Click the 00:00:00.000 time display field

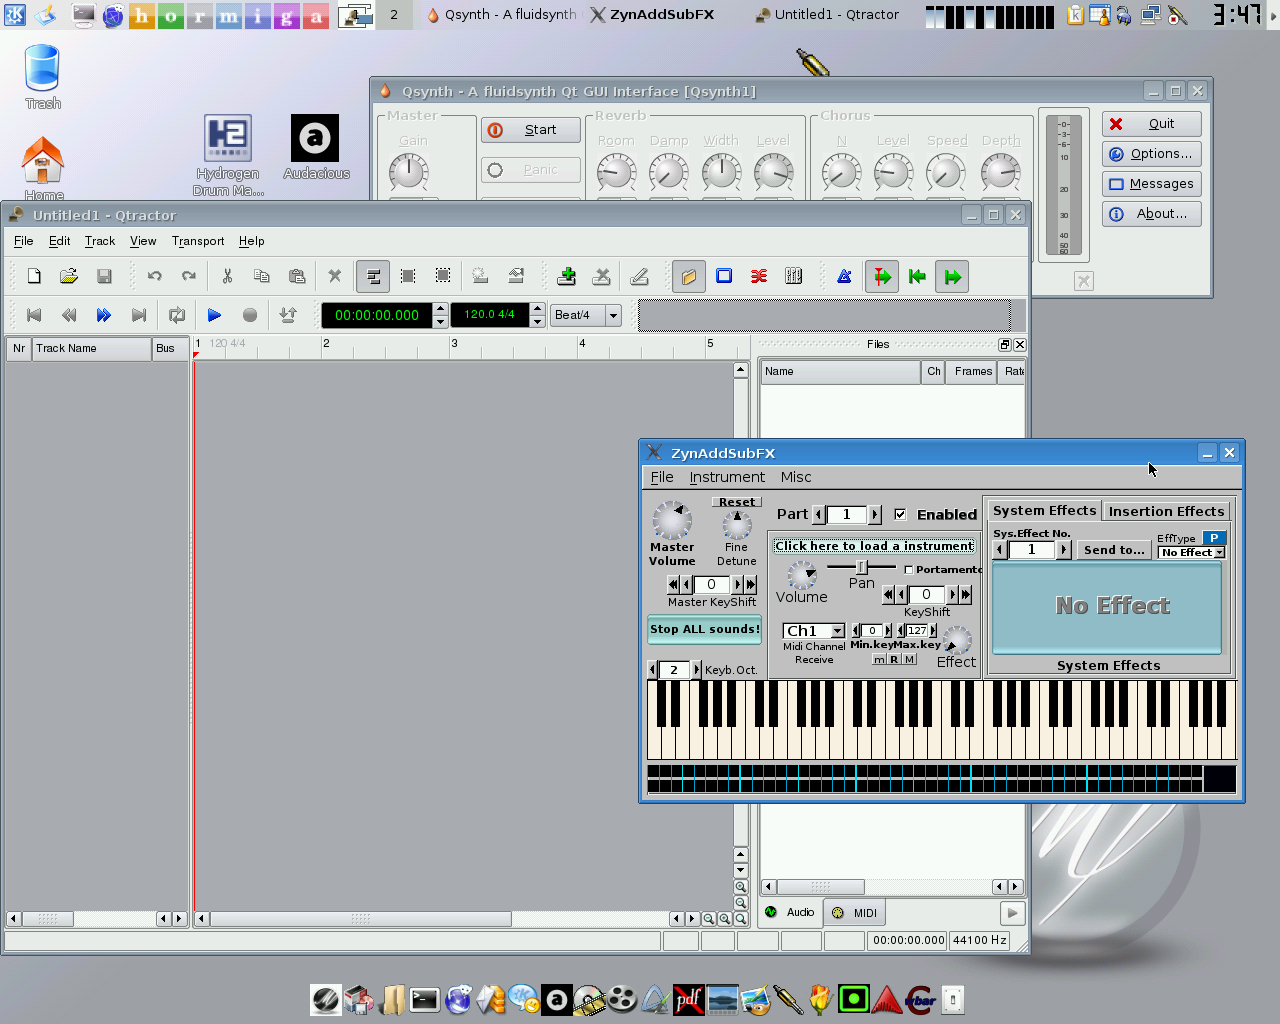(377, 315)
